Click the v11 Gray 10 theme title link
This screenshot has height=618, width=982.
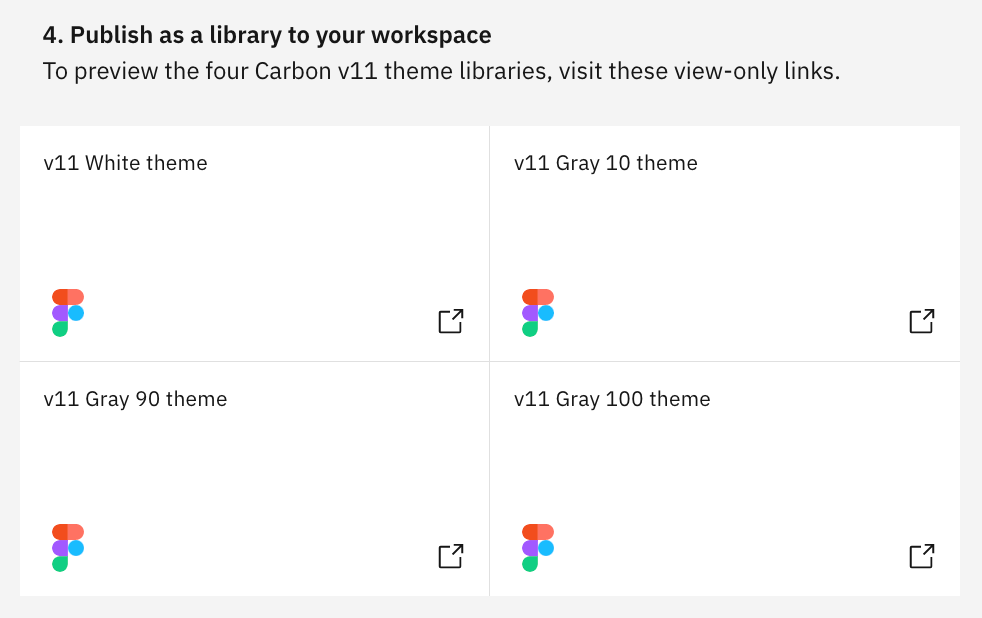click(605, 163)
